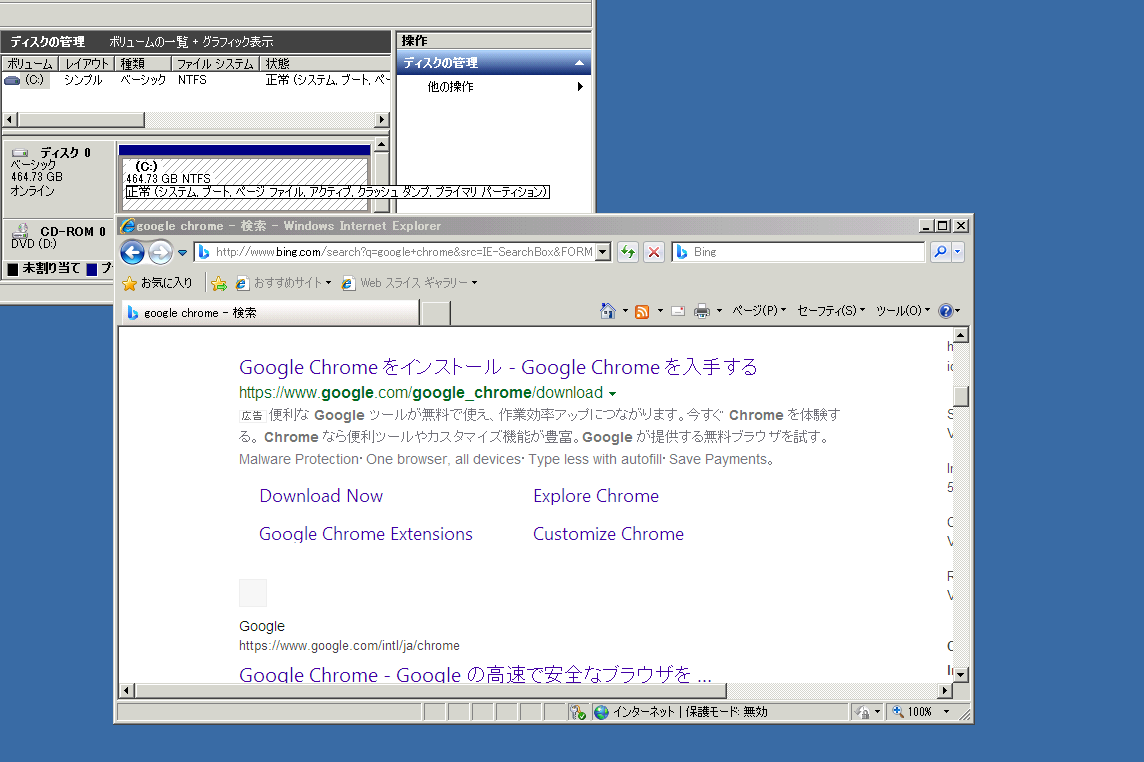Image resolution: width=1144 pixels, height=762 pixels.
Task: Click the Bing.com URL in address bar
Action: point(404,252)
